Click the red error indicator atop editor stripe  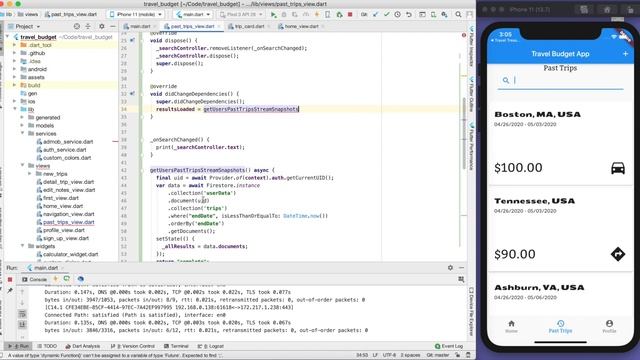(464, 35)
